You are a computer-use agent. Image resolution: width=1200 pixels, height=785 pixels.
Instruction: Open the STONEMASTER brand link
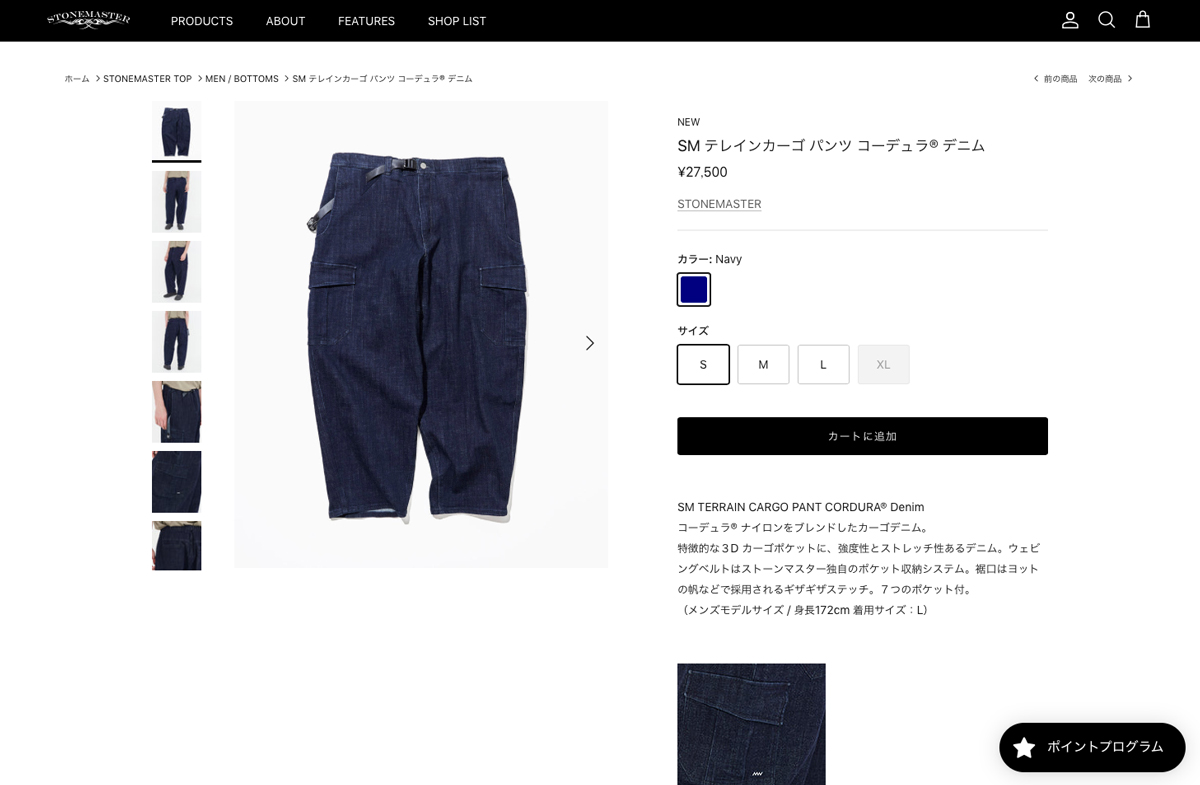(x=719, y=204)
